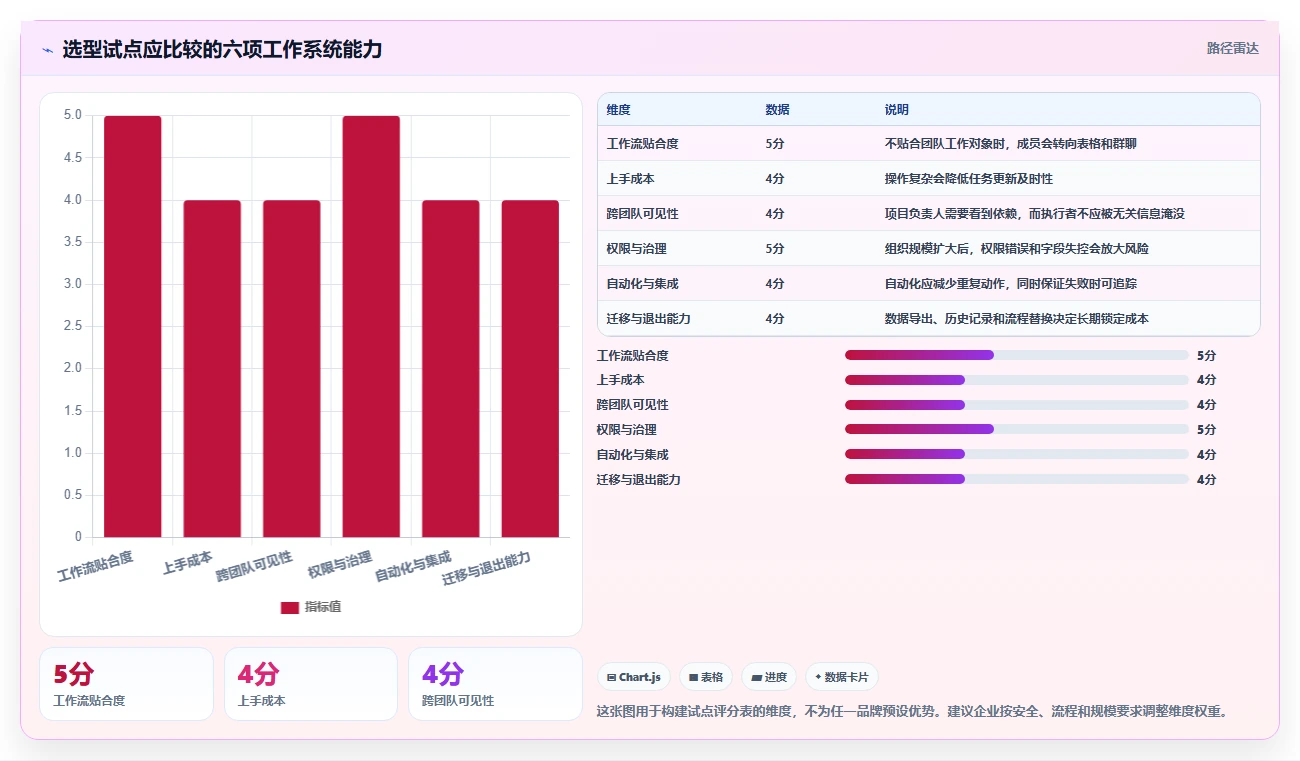Click the 上手成本 progress bar

[x=1017, y=380]
